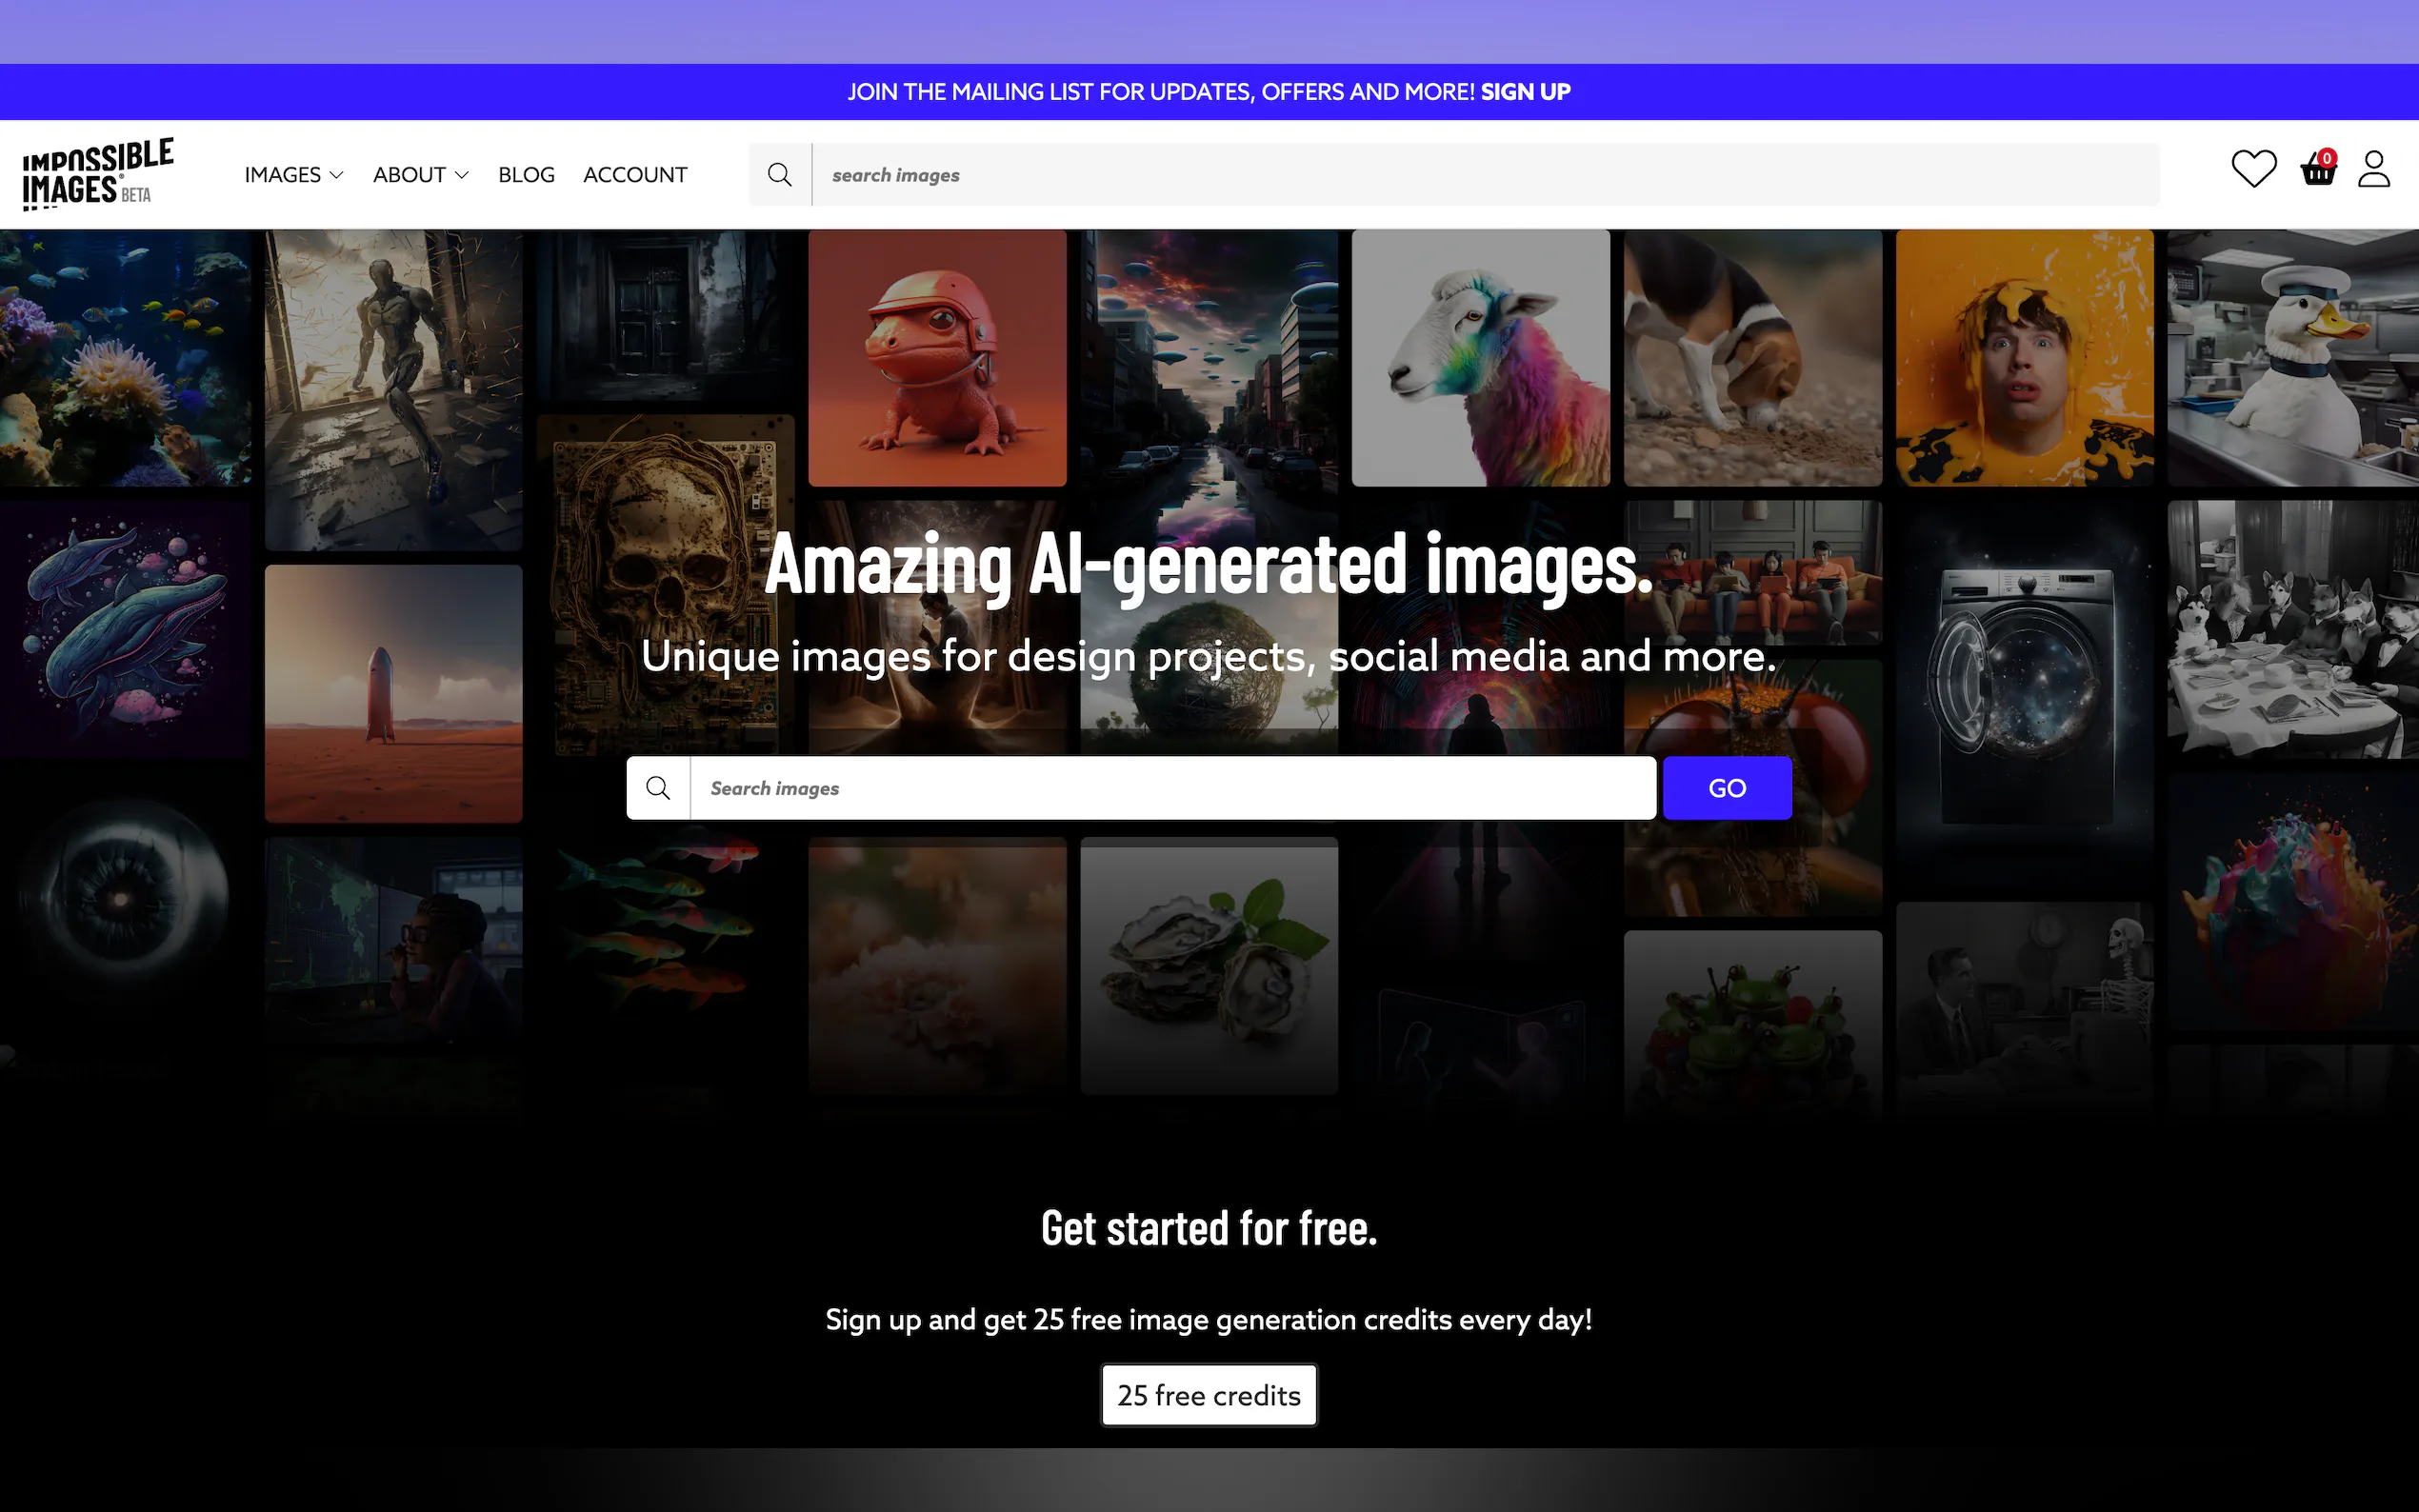Click the heart icon to view saved images
This screenshot has height=1512, width=2419.
(x=2253, y=170)
